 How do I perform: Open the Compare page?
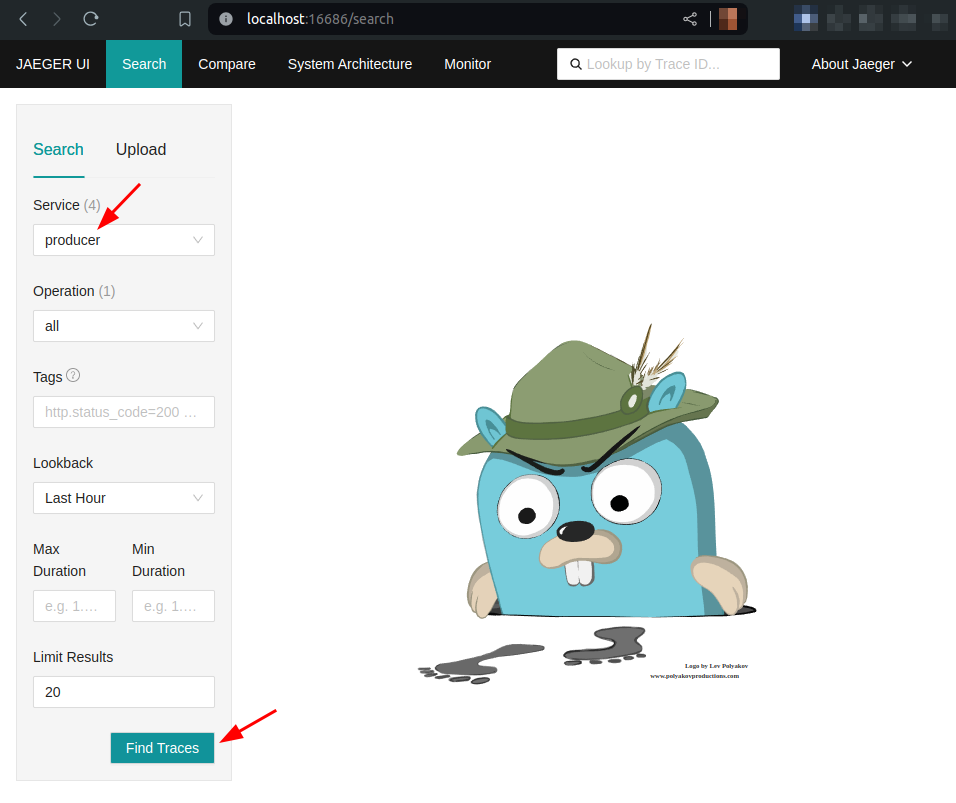click(x=227, y=64)
